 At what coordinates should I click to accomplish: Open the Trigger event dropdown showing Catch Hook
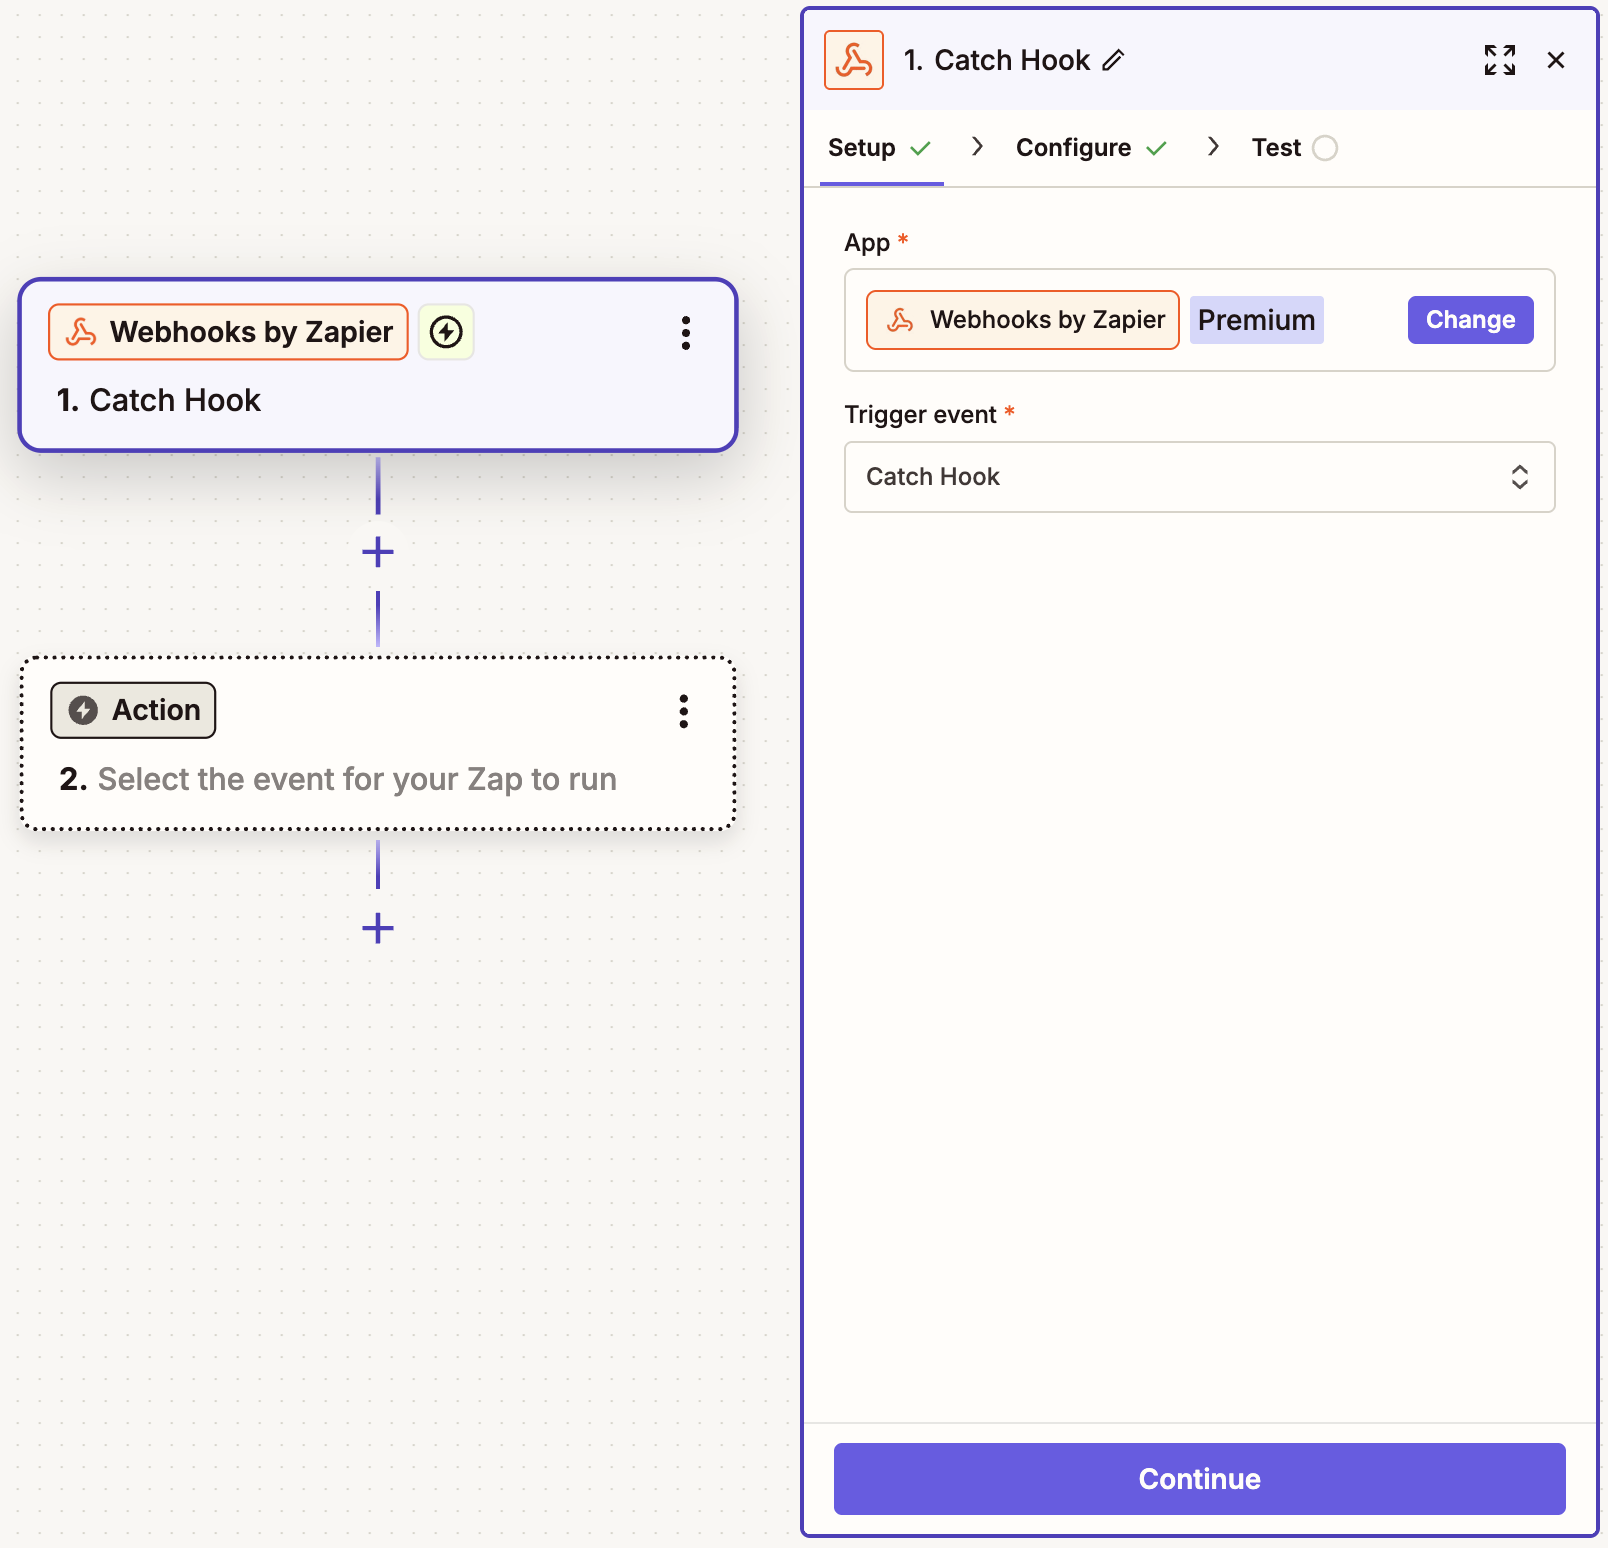pos(1198,477)
